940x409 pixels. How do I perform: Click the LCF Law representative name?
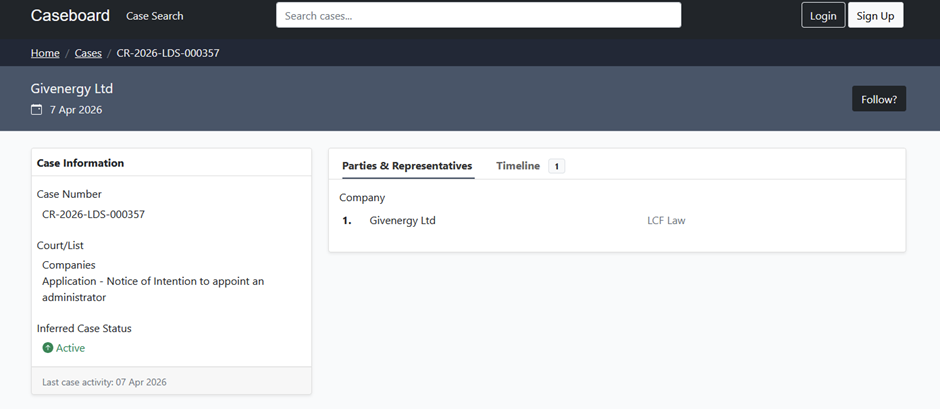coord(666,221)
